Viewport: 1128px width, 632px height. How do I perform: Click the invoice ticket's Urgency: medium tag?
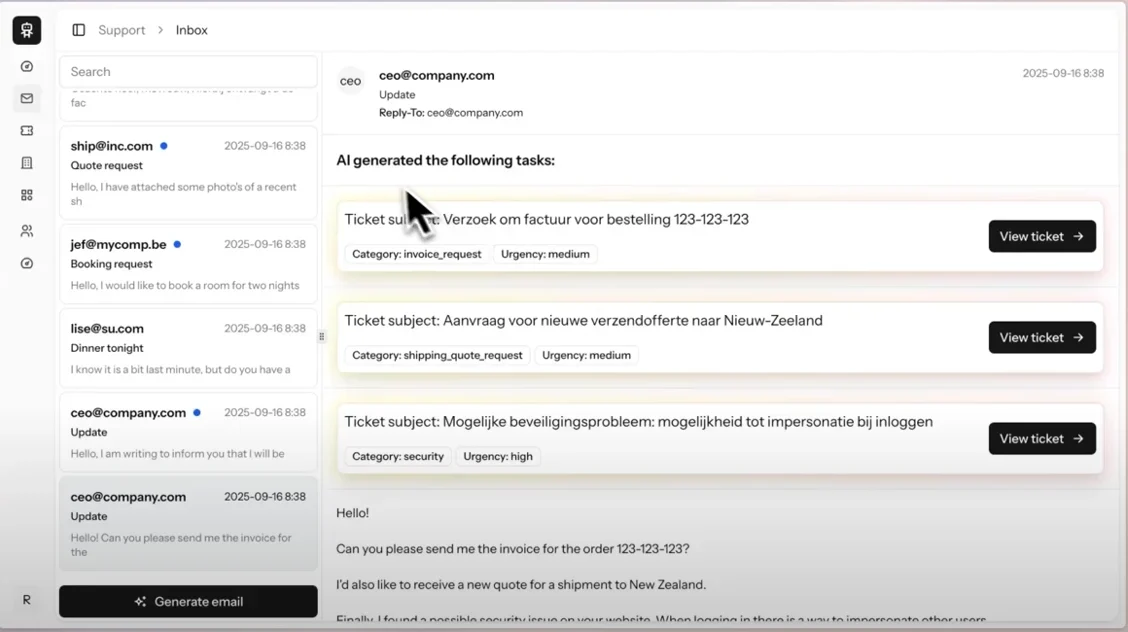545,254
